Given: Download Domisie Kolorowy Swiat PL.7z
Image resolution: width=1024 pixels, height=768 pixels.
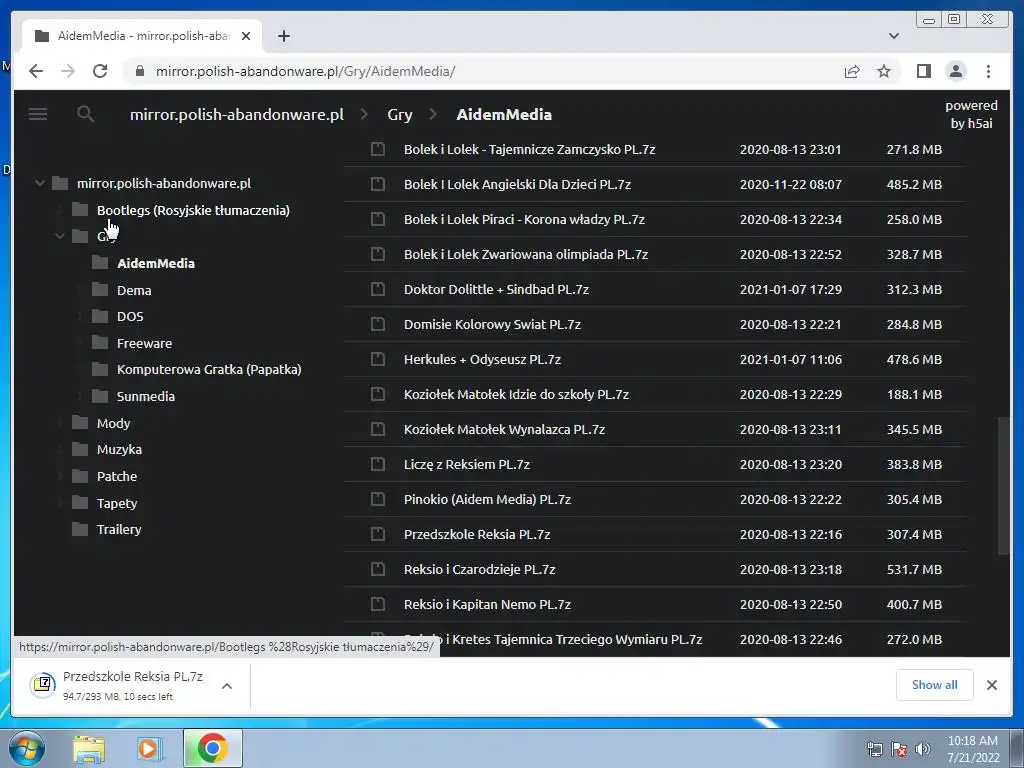Looking at the screenshot, I should [492, 325].
